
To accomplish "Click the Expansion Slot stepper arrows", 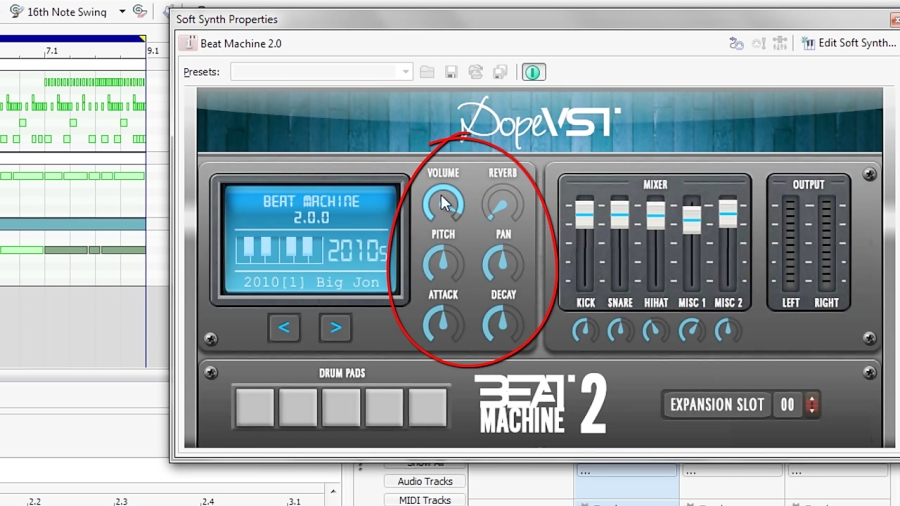I will (x=812, y=404).
